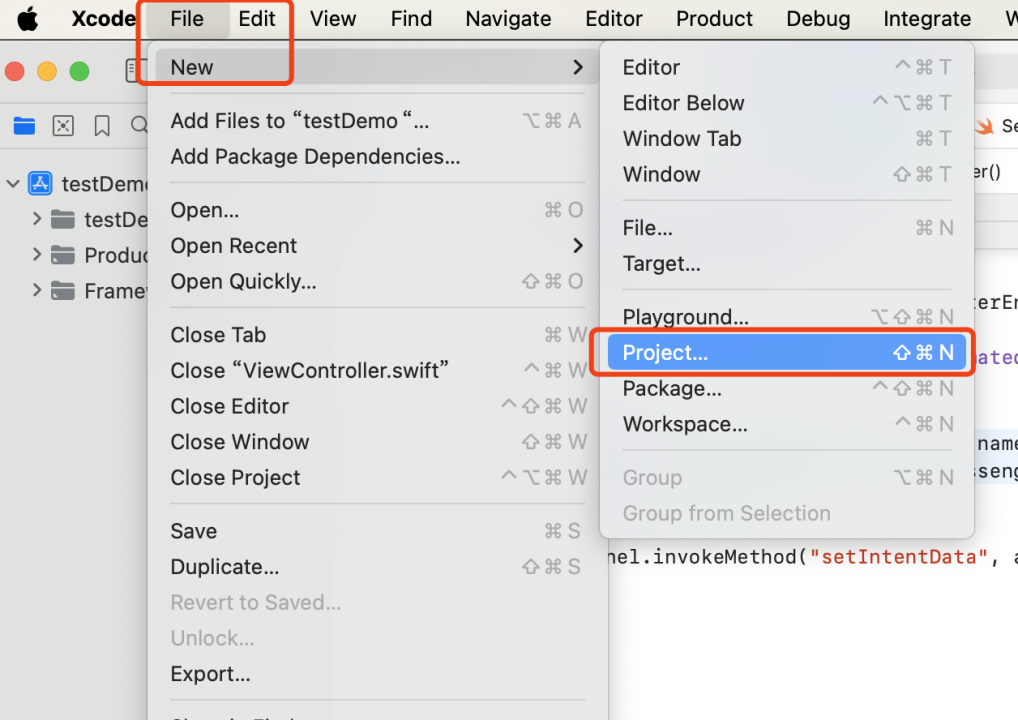Choose Duplicate…

pos(375,567)
